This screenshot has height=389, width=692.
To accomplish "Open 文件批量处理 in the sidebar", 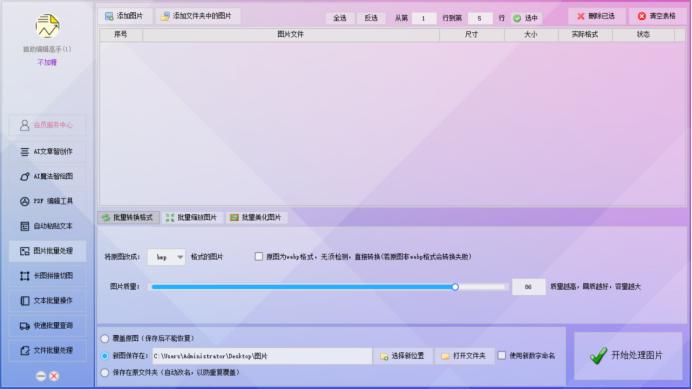I will (47, 351).
